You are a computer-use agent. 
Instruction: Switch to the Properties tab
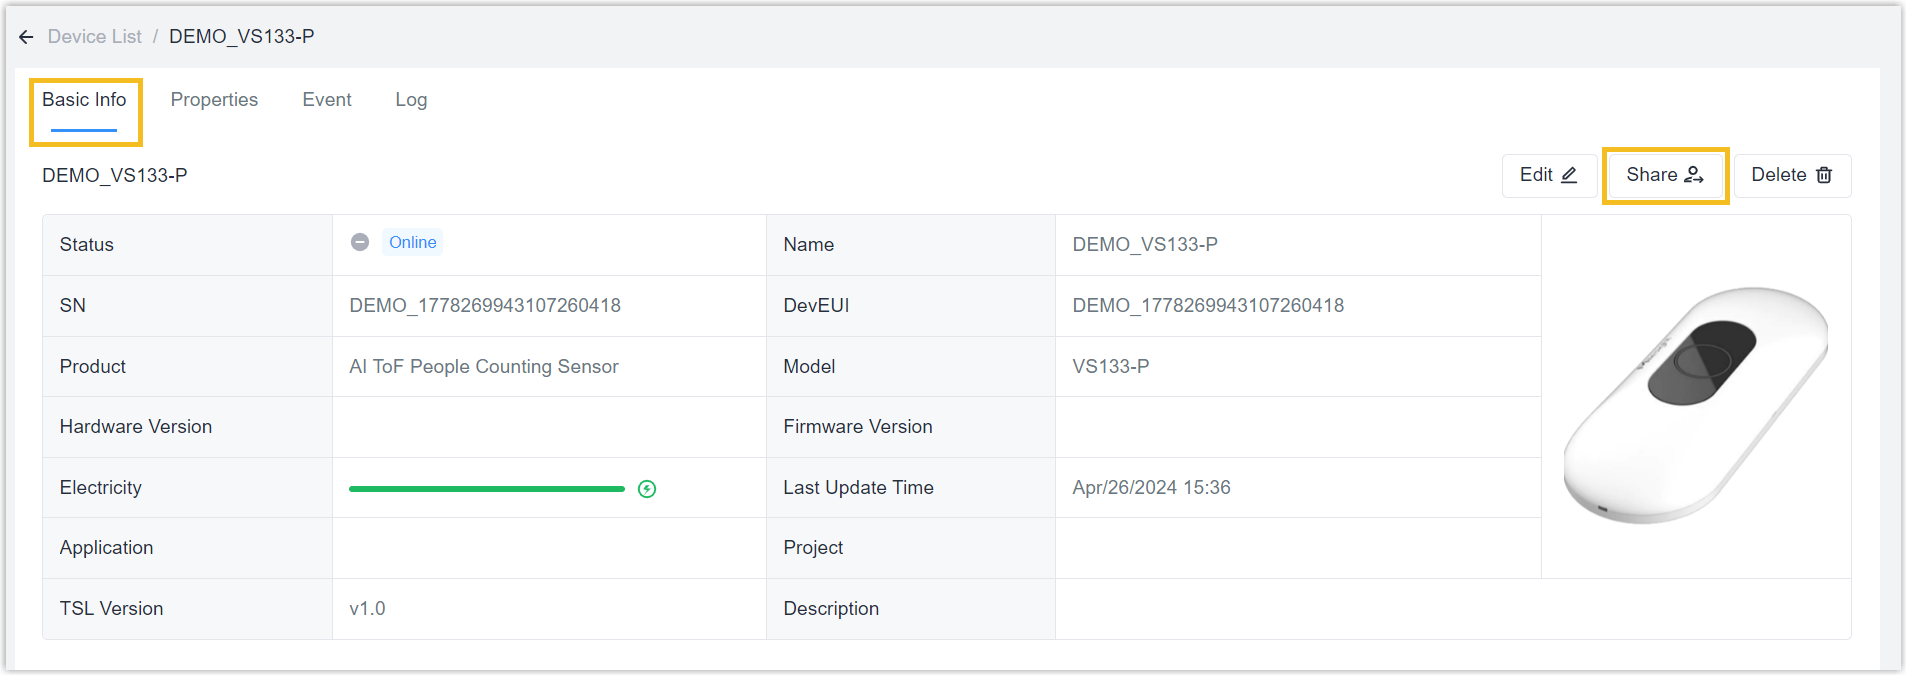click(214, 100)
